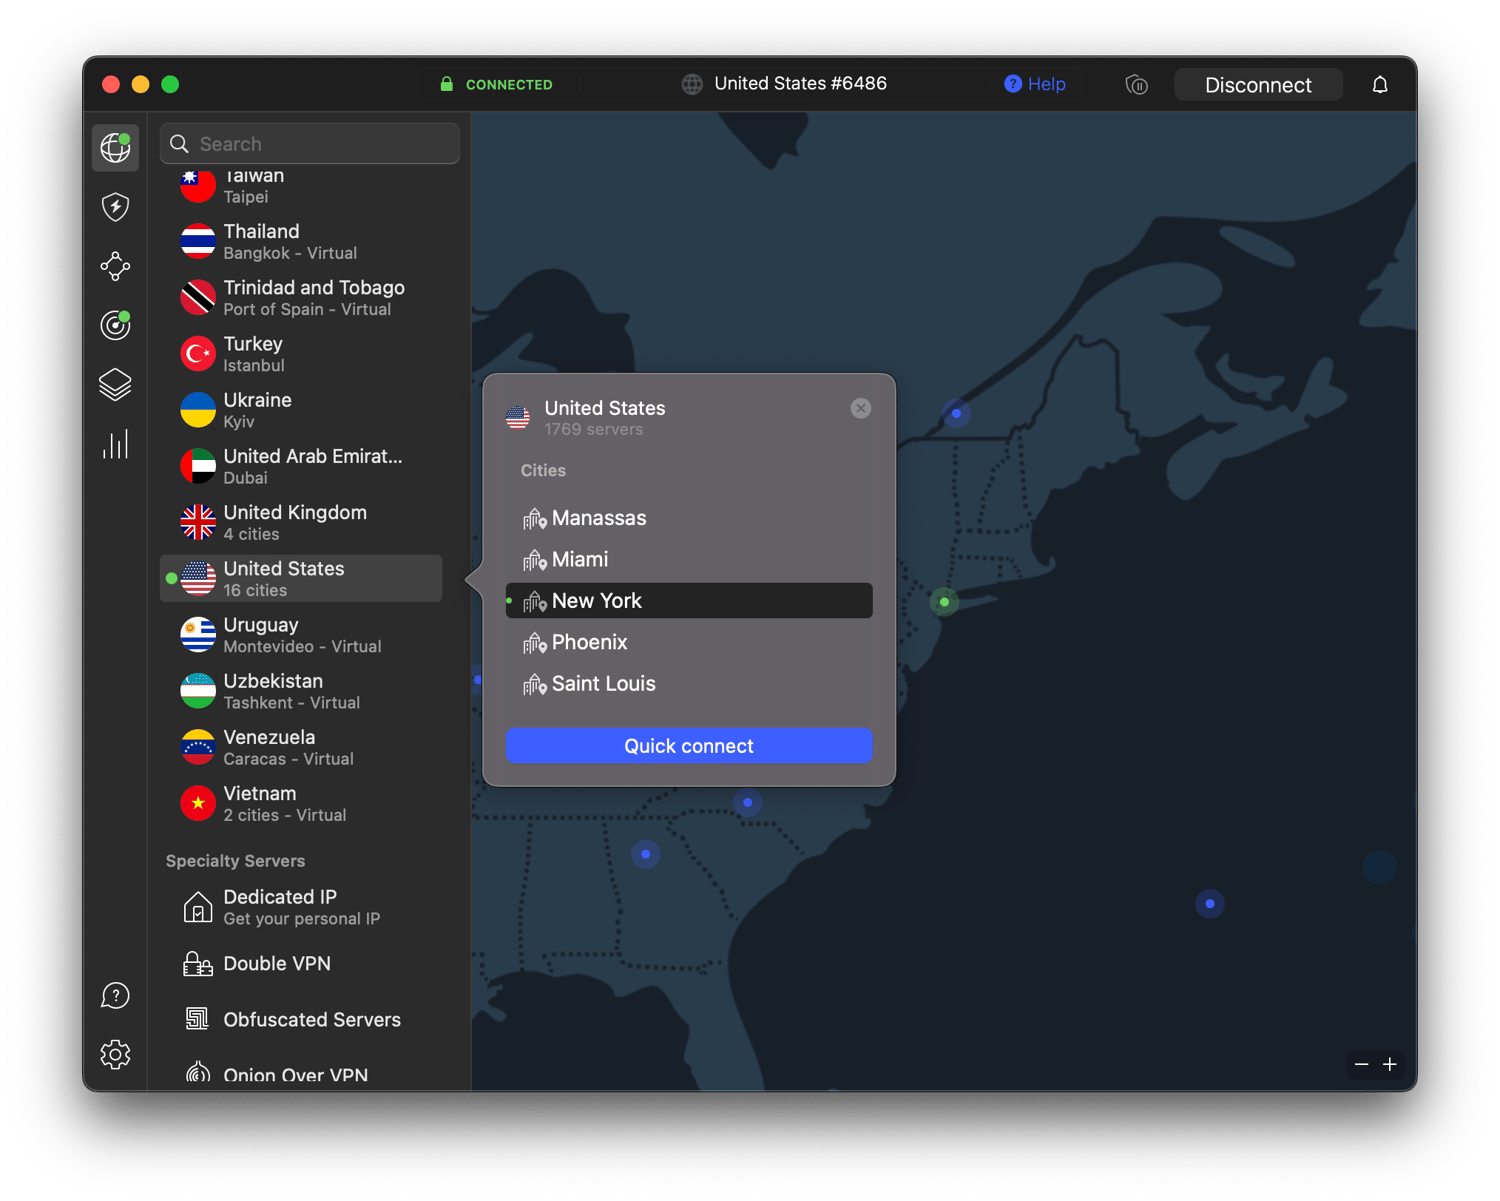Click the pause connection icon in title bar

click(x=1136, y=85)
